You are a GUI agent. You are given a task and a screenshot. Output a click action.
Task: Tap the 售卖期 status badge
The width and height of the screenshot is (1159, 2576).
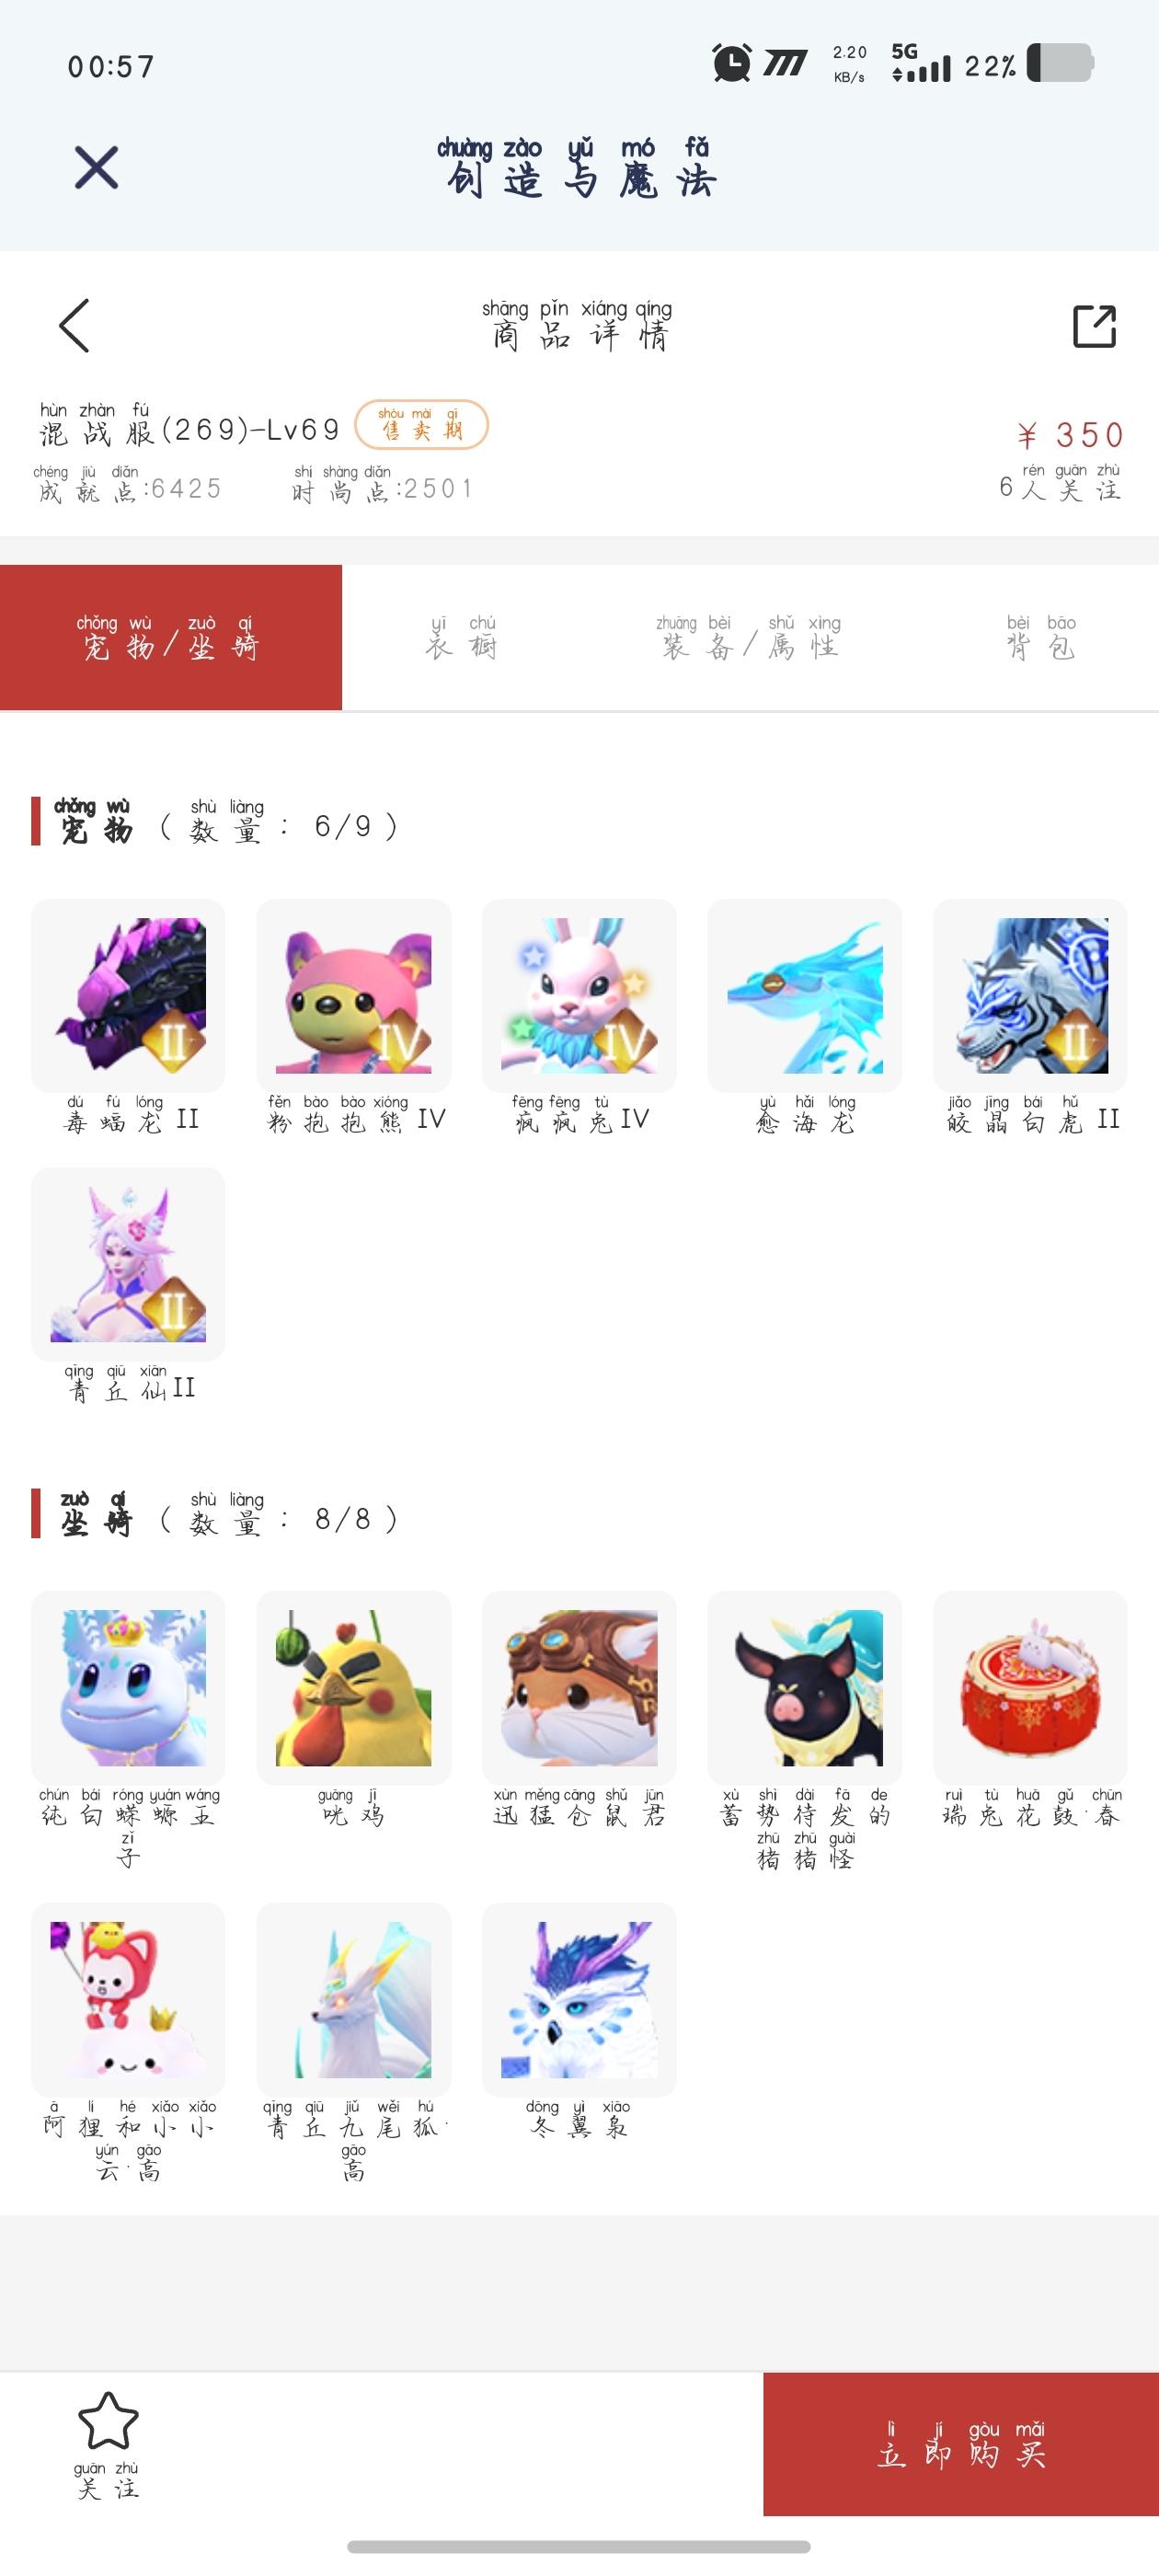click(x=422, y=425)
